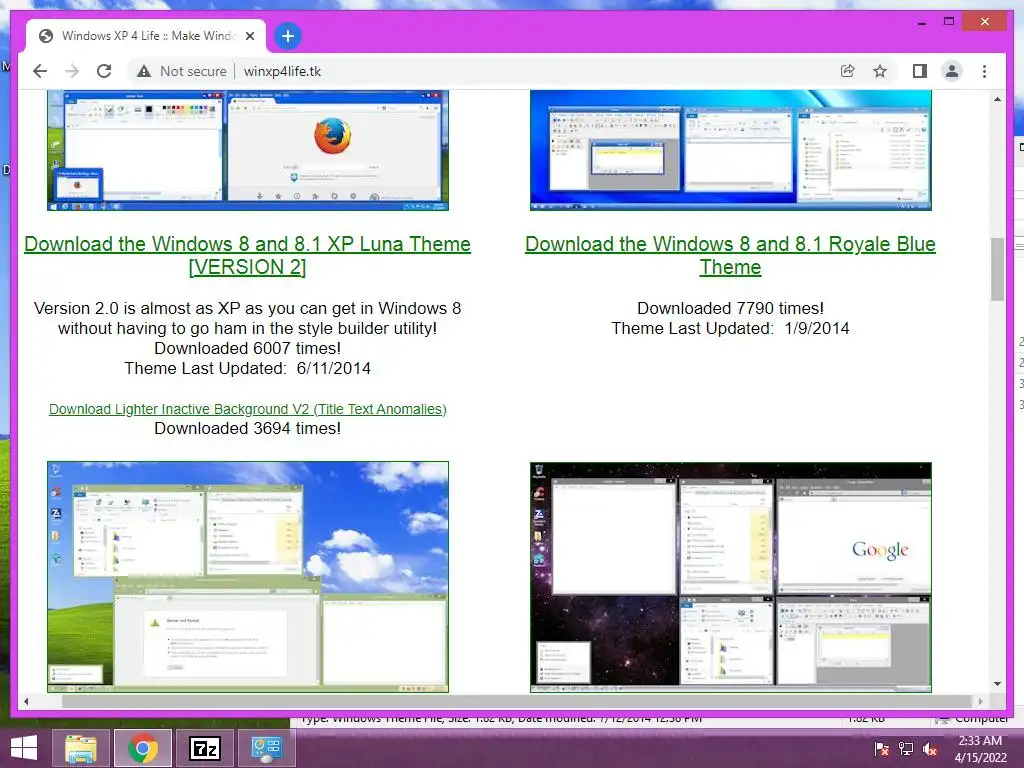Screen dimensions: 1024x768
Task: Maximize the Chrome window
Action: tap(949, 22)
